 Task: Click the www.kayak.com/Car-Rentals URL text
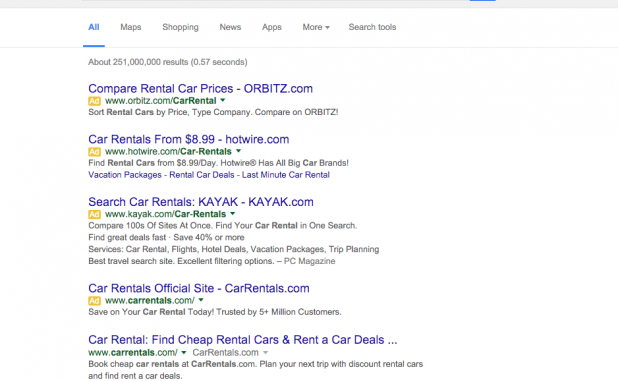point(166,214)
